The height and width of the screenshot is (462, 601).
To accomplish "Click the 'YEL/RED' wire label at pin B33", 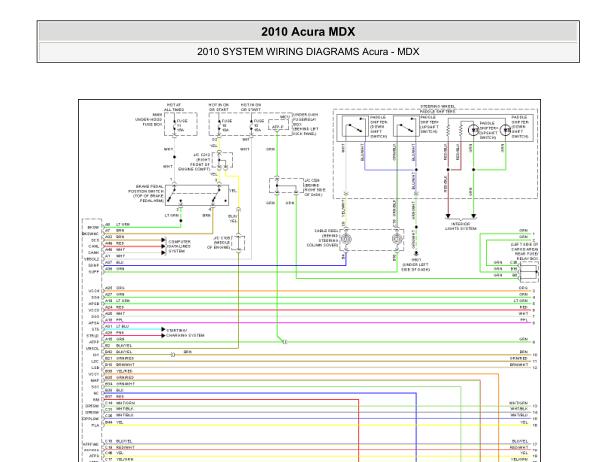I will point(124,371).
